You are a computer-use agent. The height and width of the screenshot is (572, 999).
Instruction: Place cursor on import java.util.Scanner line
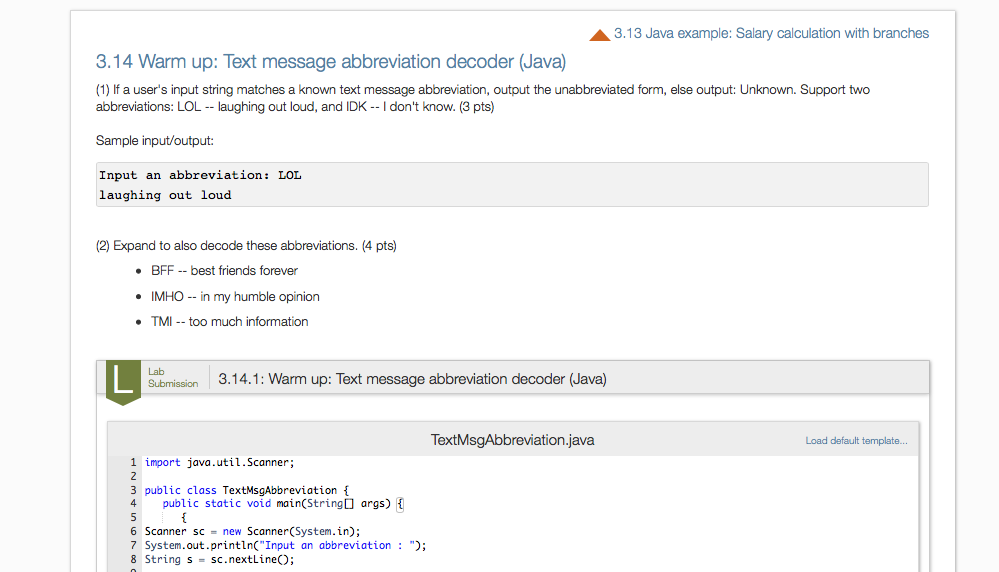(220, 462)
